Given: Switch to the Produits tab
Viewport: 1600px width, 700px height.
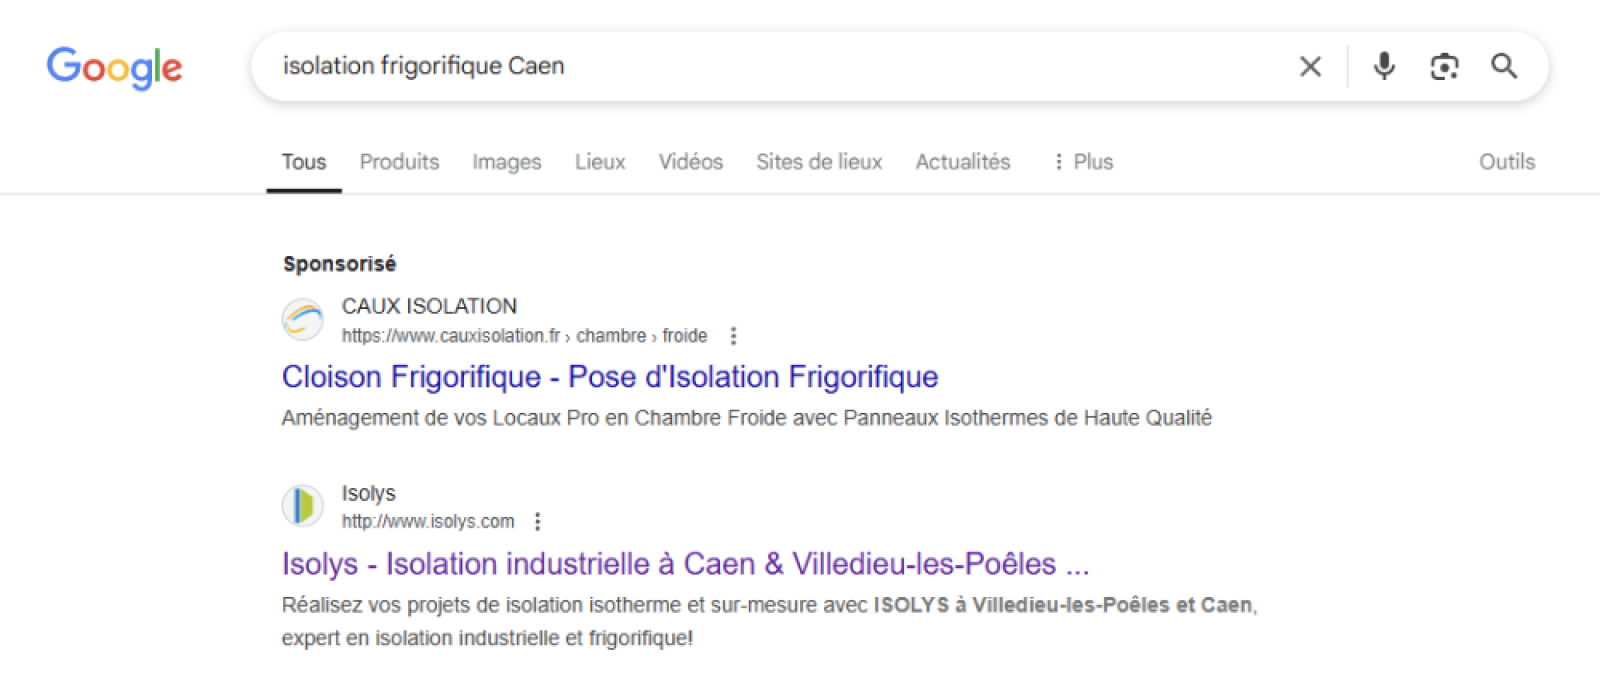Looking at the screenshot, I should [x=399, y=162].
